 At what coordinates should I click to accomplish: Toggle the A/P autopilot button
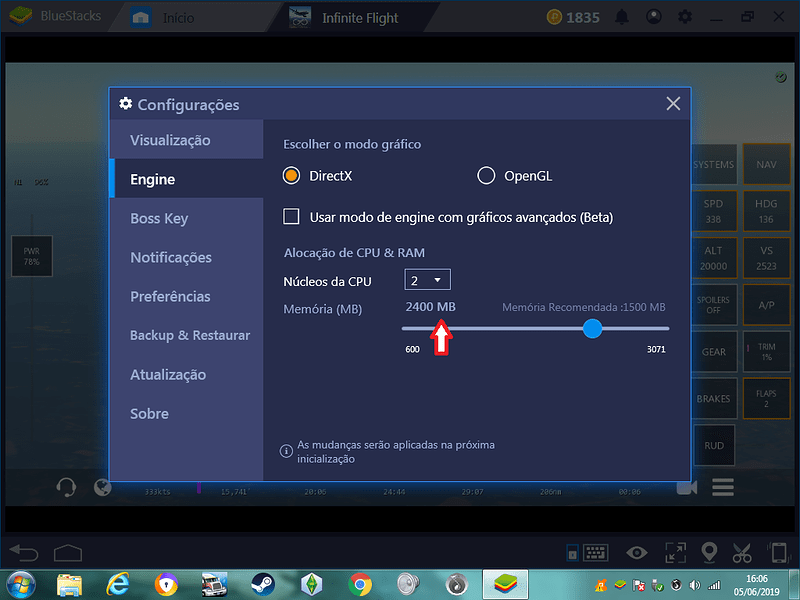[x=766, y=305]
